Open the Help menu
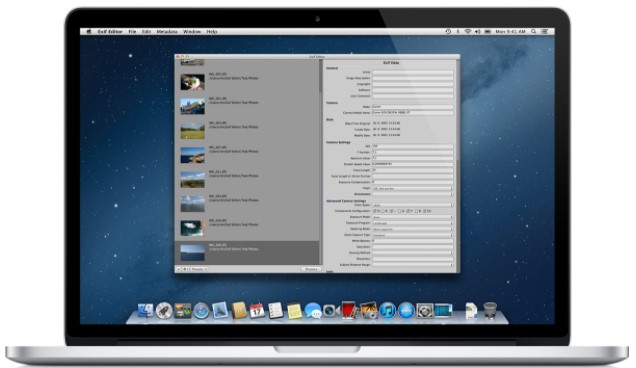Screen dimensions: 636x368 [212, 31]
